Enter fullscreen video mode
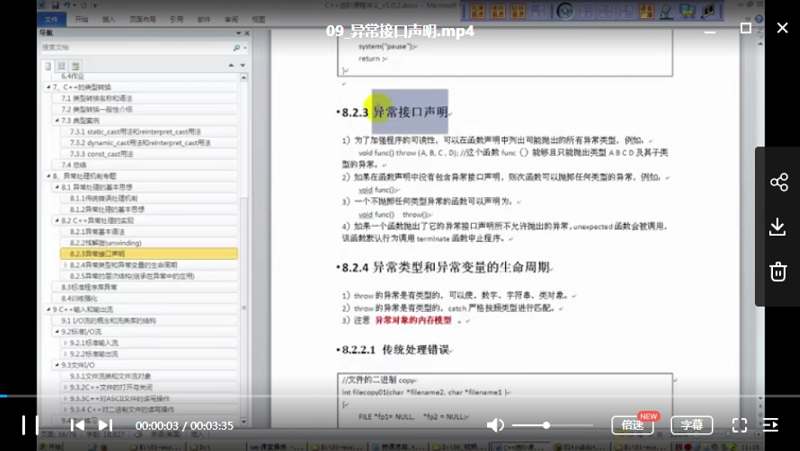This screenshot has height=451, width=800. click(740, 425)
